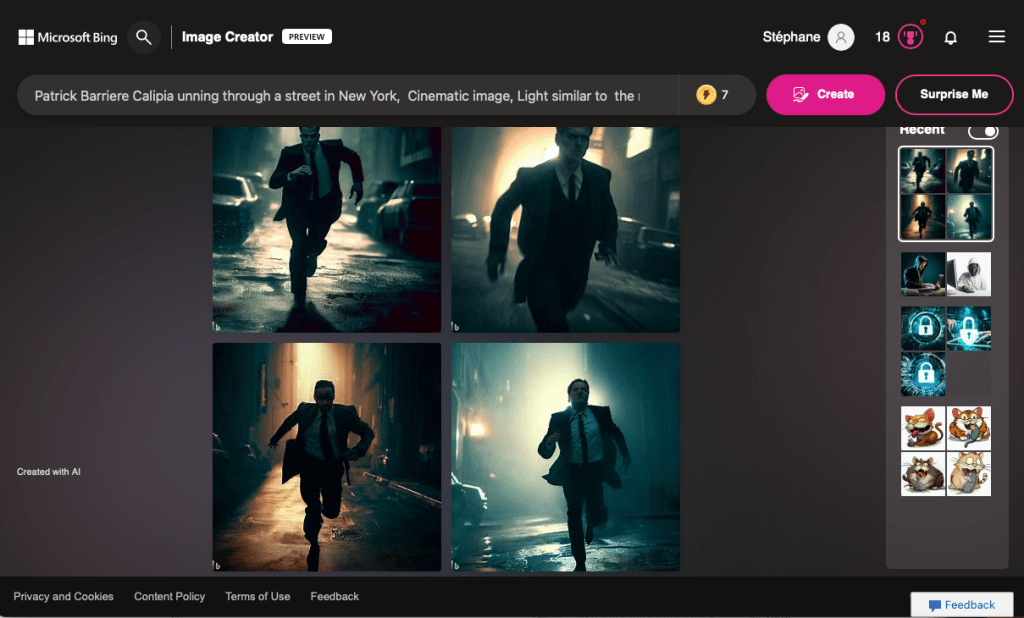Select the recent padlock images set
Screen dimensions: 1024x618
pyautogui.click(x=945, y=351)
